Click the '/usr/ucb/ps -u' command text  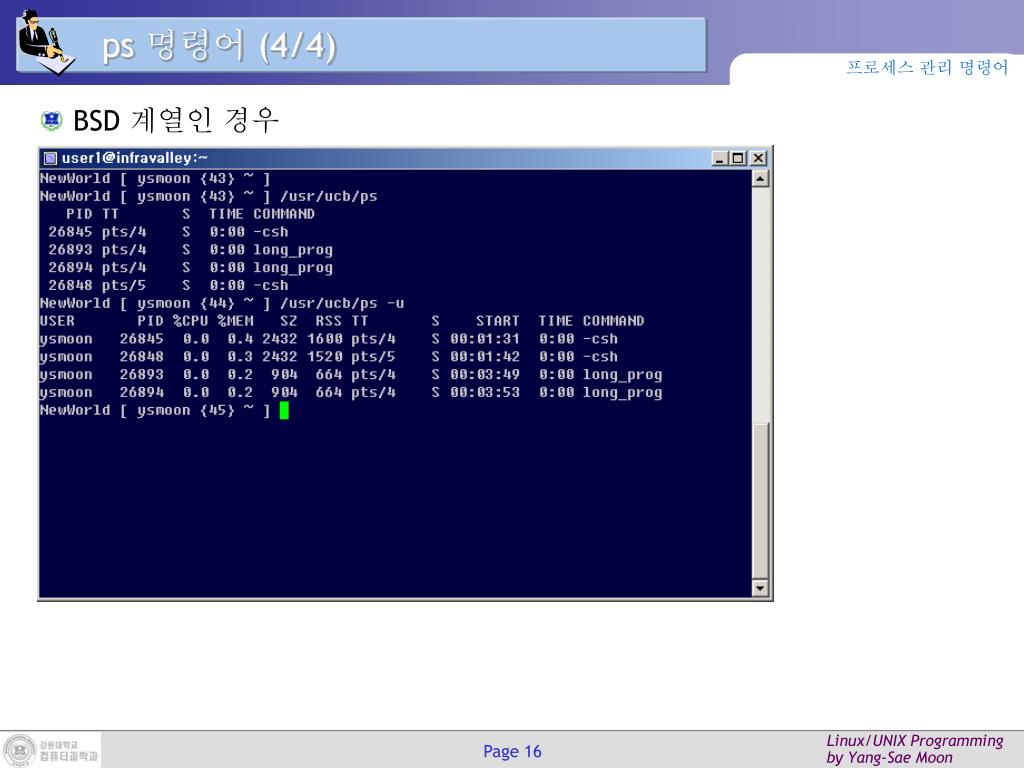point(342,303)
